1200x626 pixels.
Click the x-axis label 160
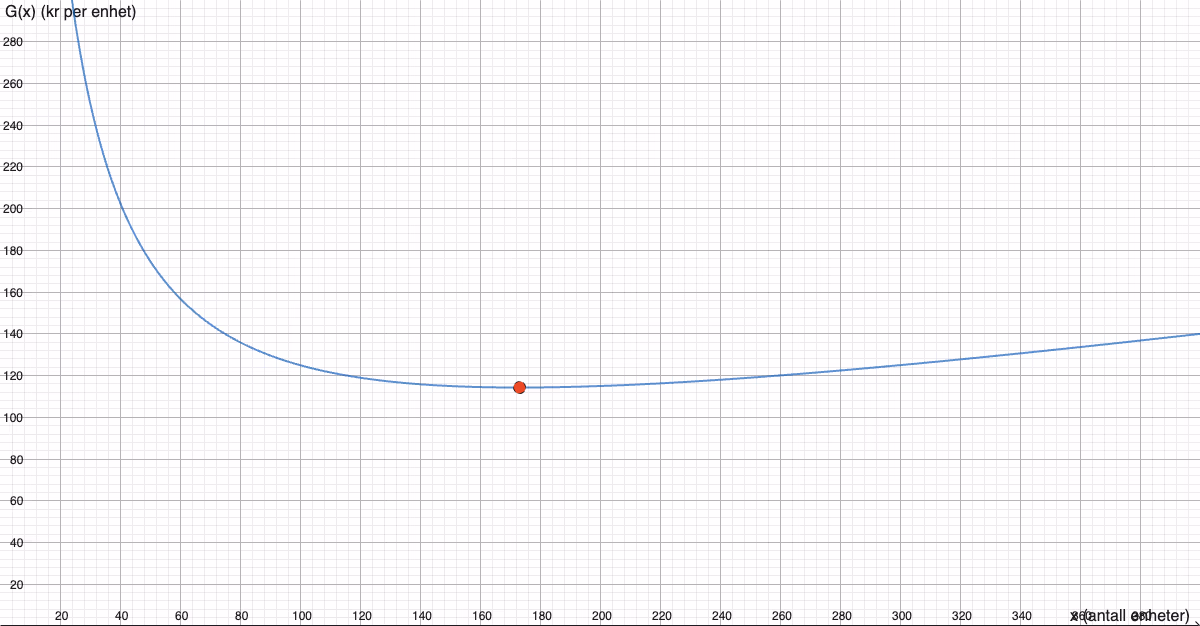click(x=481, y=615)
